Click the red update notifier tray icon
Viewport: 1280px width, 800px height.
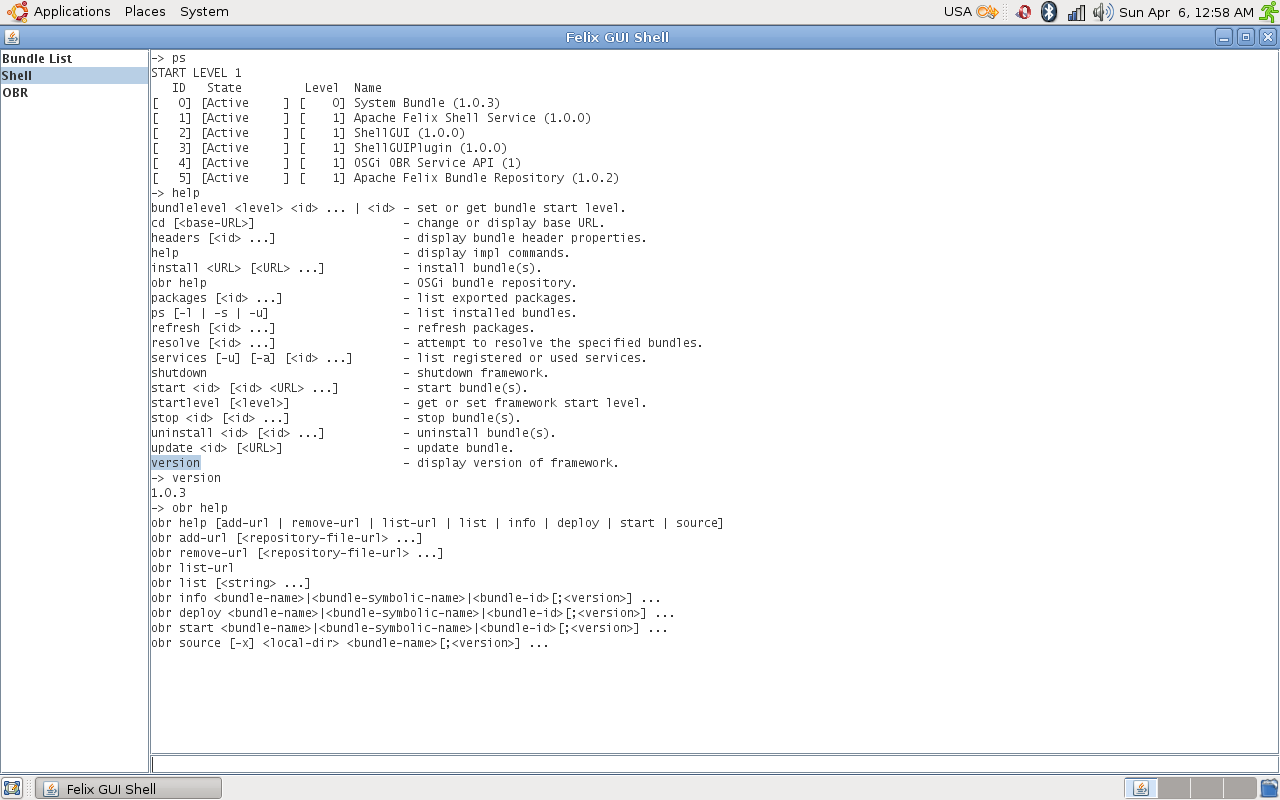coord(1023,12)
